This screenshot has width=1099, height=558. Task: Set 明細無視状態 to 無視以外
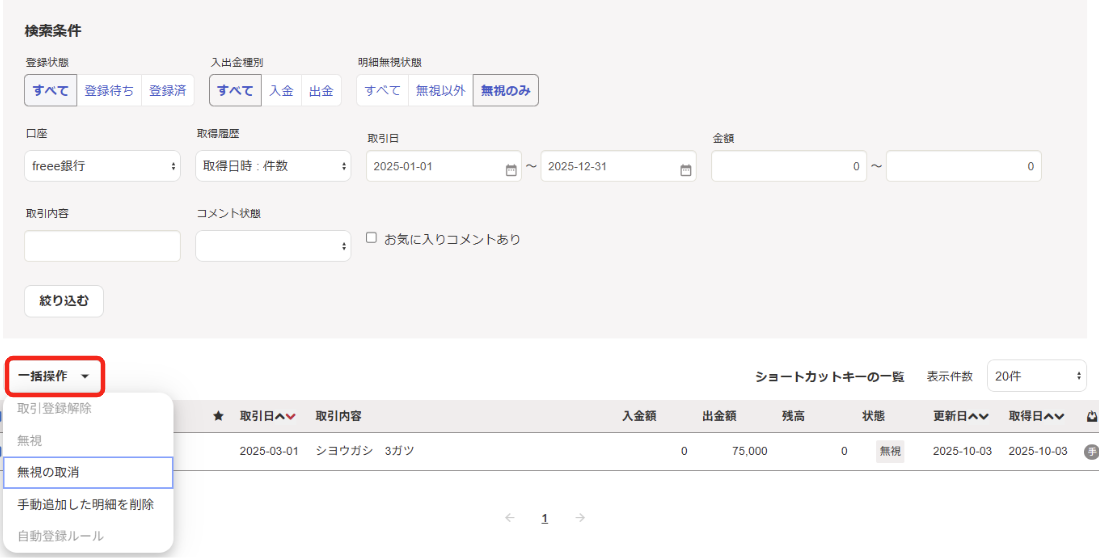pyautogui.click(x=440, y=90)
